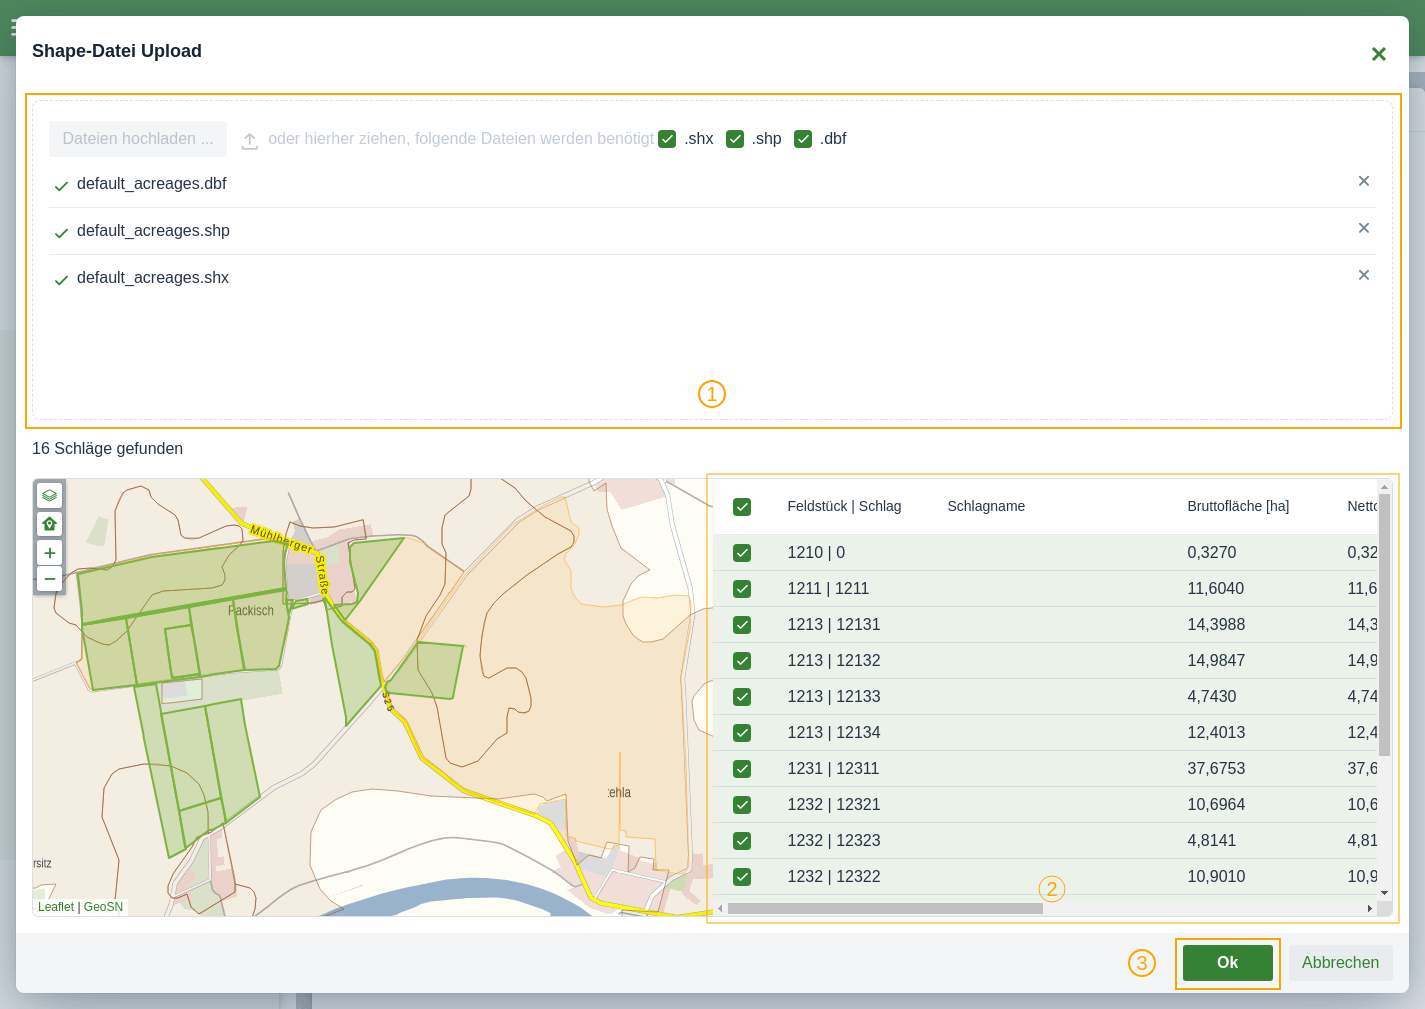This screenshot has height=1009, width=1425.
Task: Click the 11,6040 Bruttofläche value
Action: (x=1216, y=589)
